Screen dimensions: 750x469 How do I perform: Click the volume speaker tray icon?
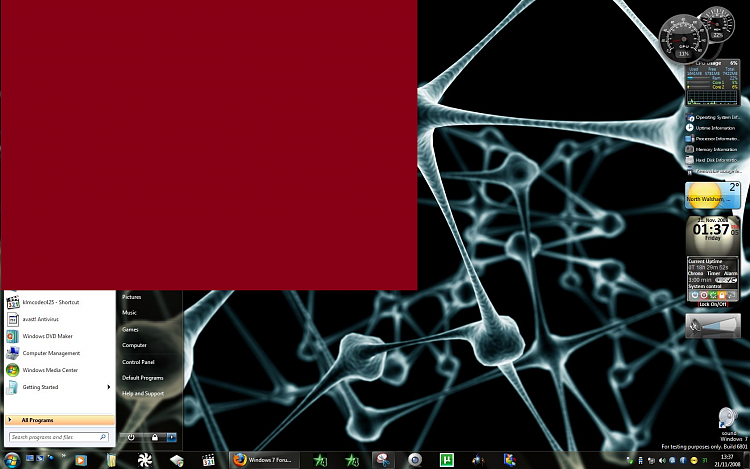pos(662,460)
